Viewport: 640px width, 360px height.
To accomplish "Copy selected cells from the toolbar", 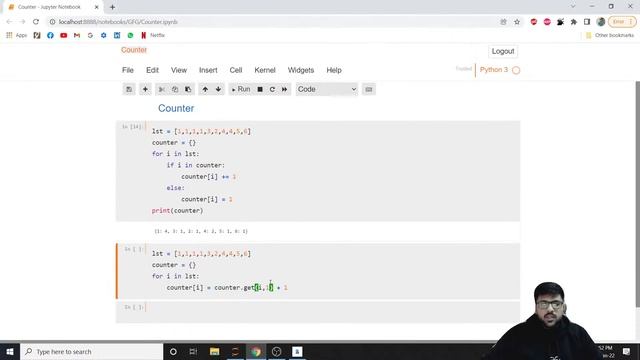I will (175, 89).
